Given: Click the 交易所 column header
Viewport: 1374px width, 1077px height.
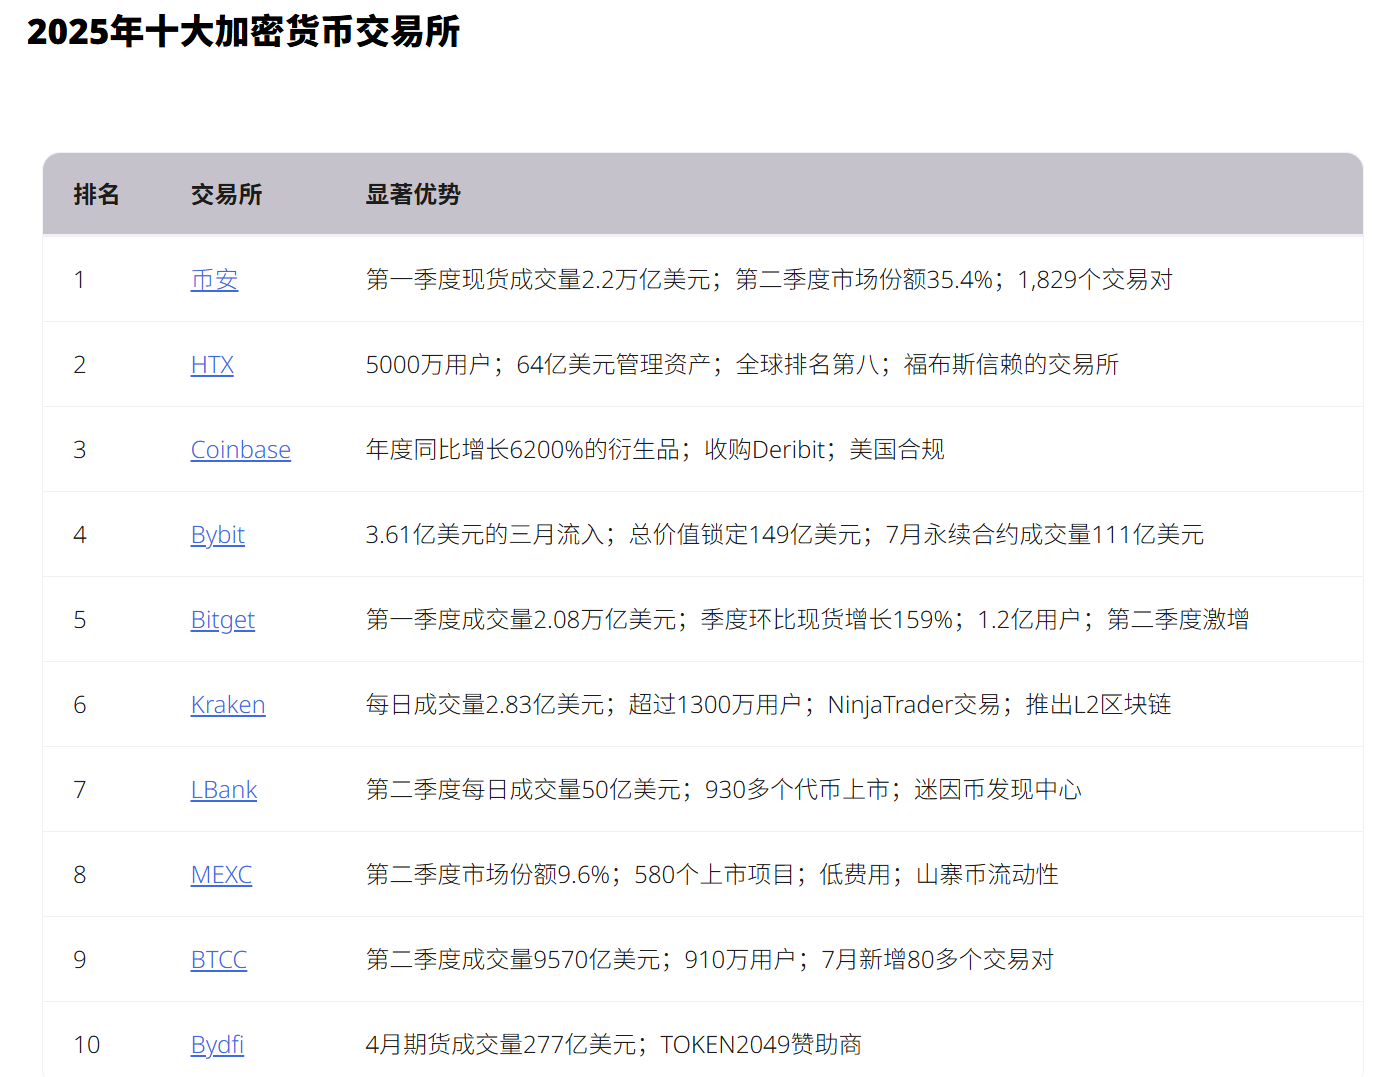Looking at the screenshot, I should coord(226,195).
